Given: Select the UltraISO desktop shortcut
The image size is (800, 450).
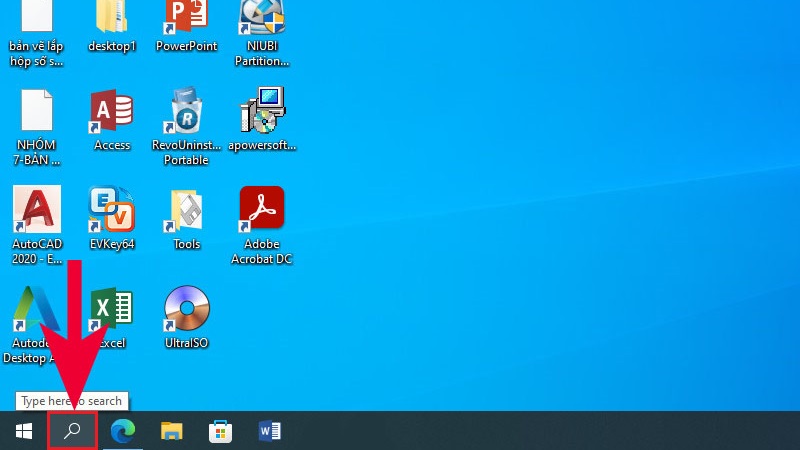Looking at the screenshot, I should (x=187, y=308).
